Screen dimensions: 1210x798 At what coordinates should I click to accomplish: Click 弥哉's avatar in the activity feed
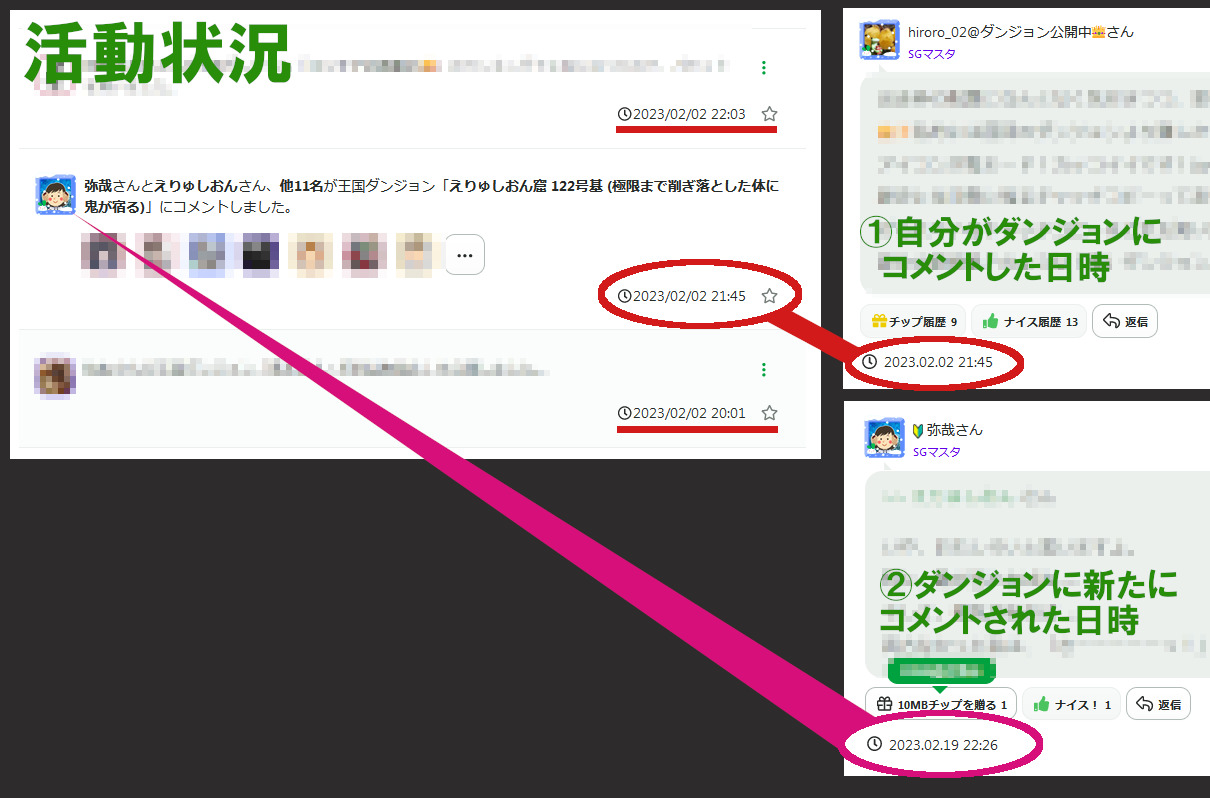[x=55, y=194]
